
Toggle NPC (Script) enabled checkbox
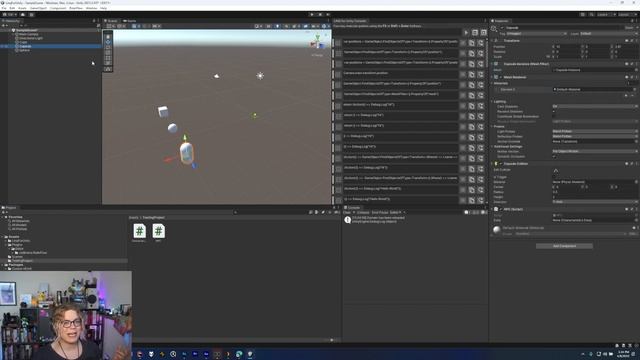pos(501,209)
